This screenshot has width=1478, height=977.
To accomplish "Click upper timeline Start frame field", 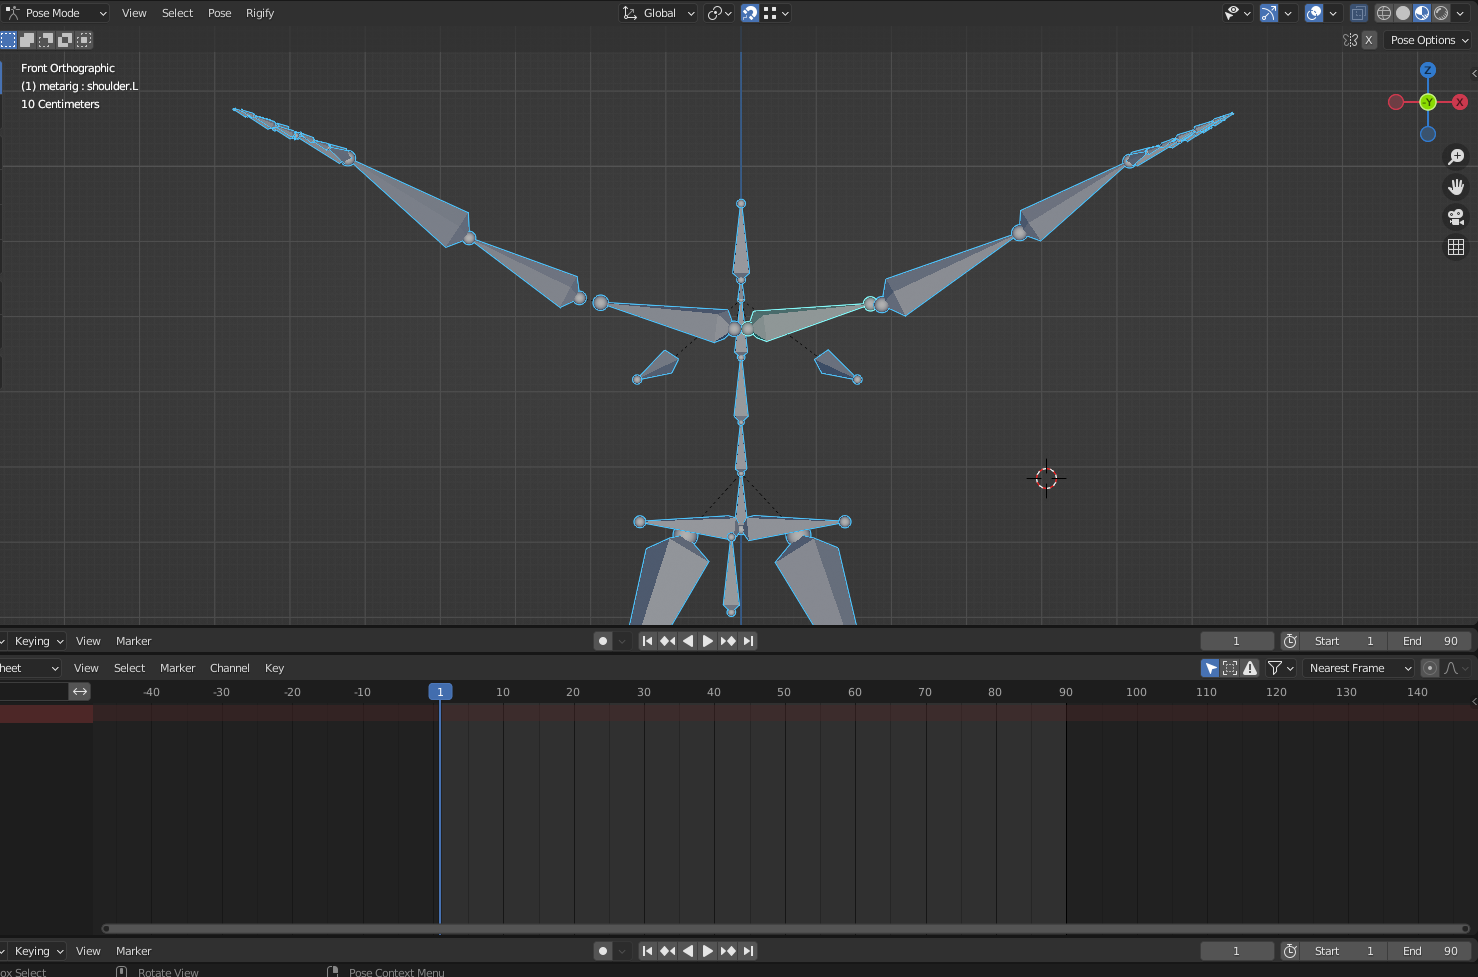I will (x=1344, y=641).
